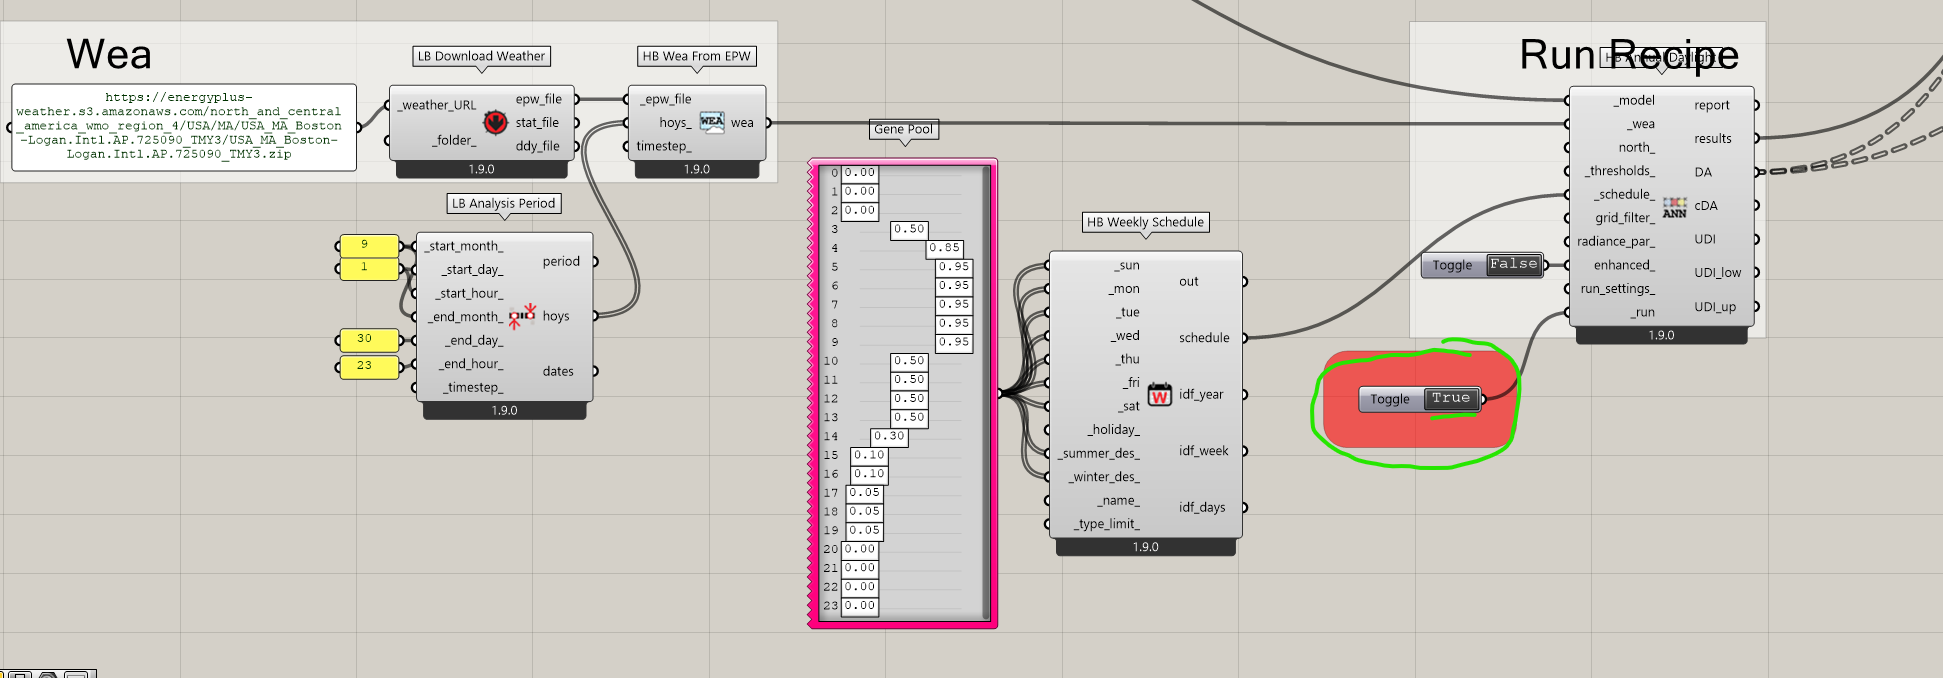Click the HB Weekly Schedule calendar icon
This screenshot has width=1943, height=678.
(x=1159, y=395)
